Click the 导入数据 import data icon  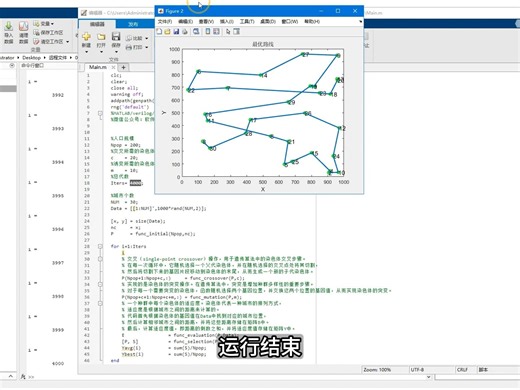(x=9, y=26)
